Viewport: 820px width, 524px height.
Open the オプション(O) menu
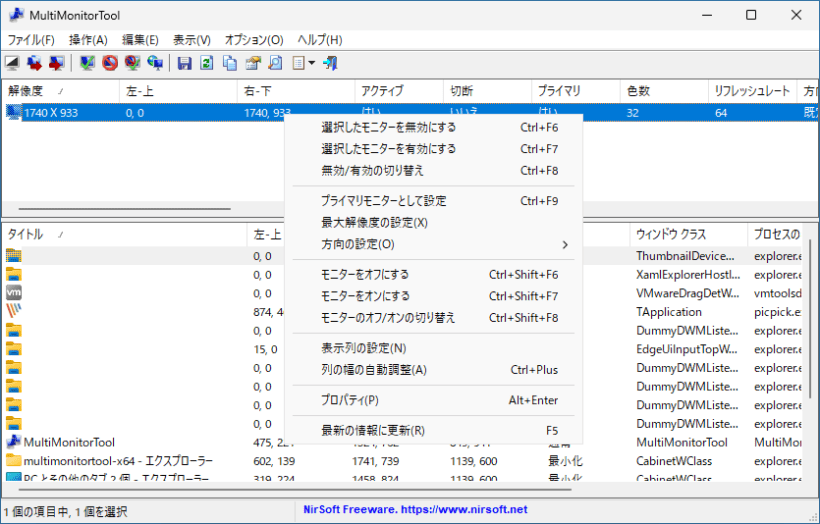(x=254, y=40)
